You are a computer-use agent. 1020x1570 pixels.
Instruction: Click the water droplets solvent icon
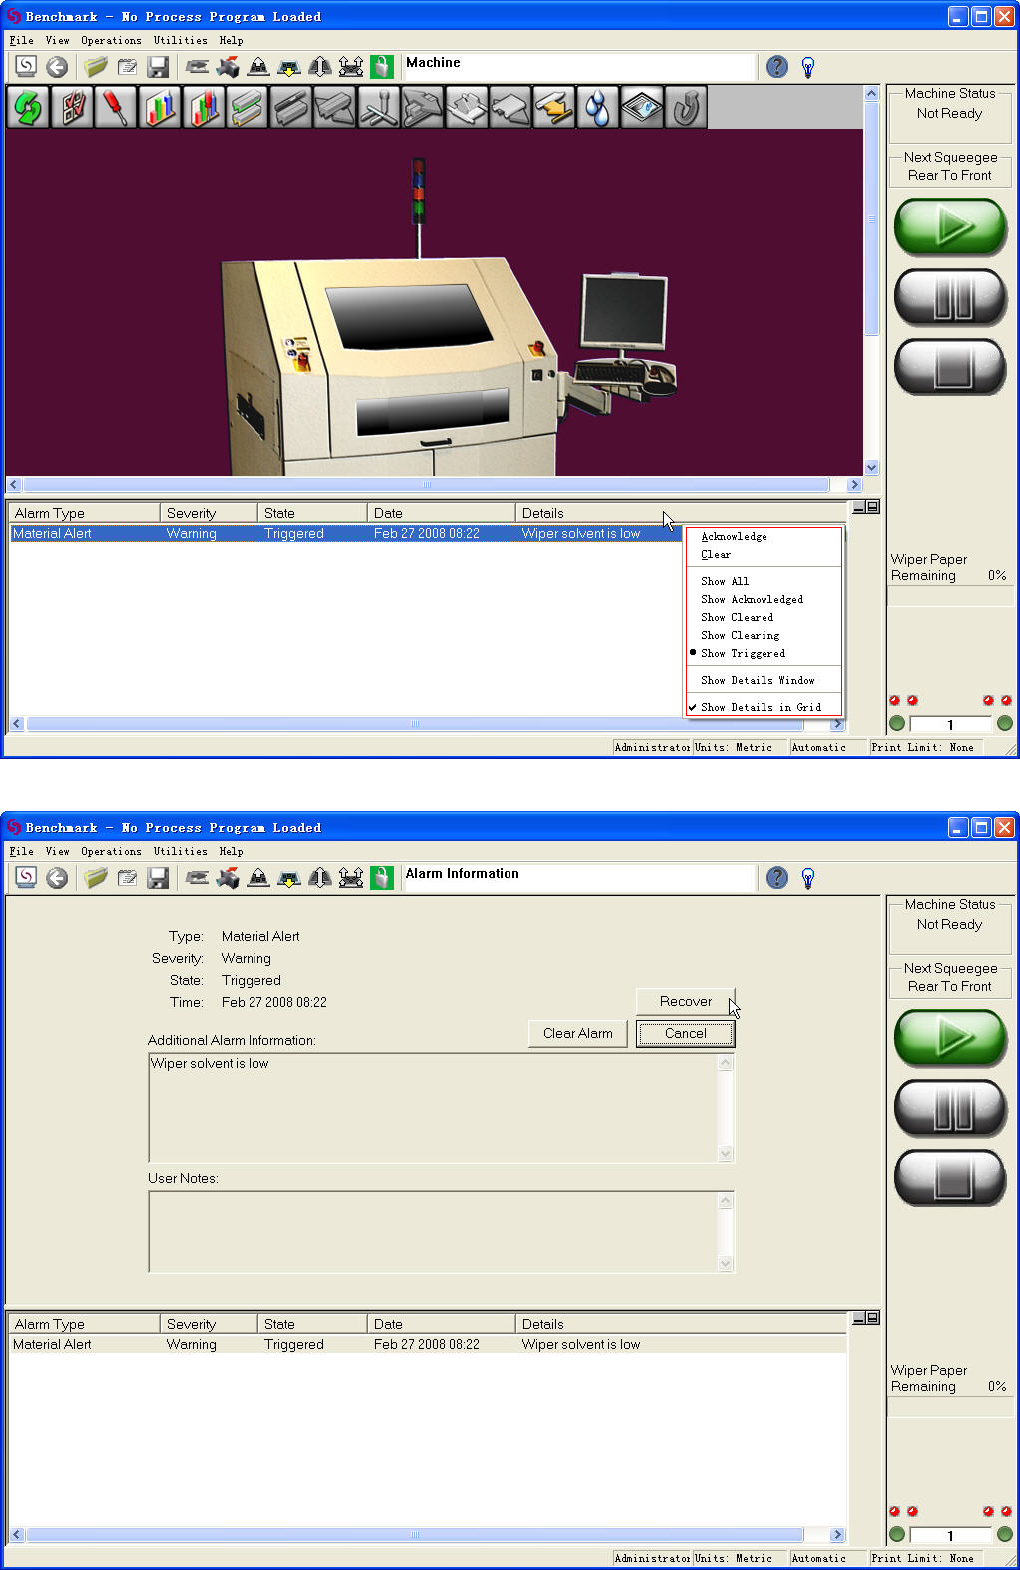coord(597,107)
